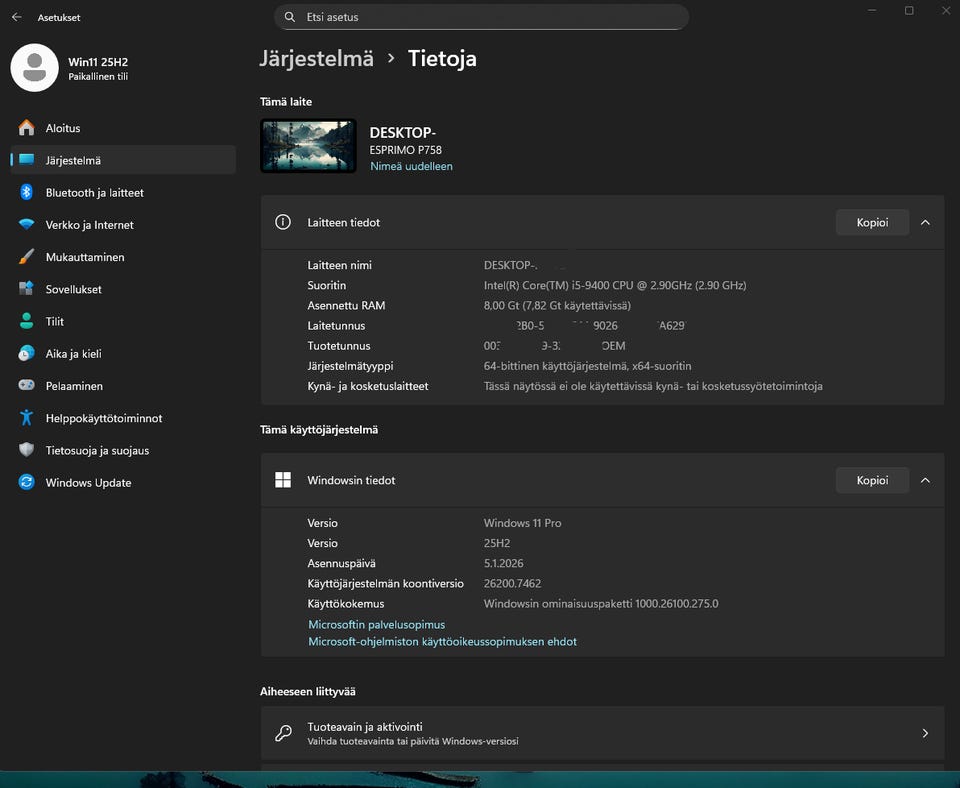Image resolution: width=960 pixels, height=788 pixels.
Task: Open Windows Update via its icon
Action: pyautogui.click(x=27, y=483)
